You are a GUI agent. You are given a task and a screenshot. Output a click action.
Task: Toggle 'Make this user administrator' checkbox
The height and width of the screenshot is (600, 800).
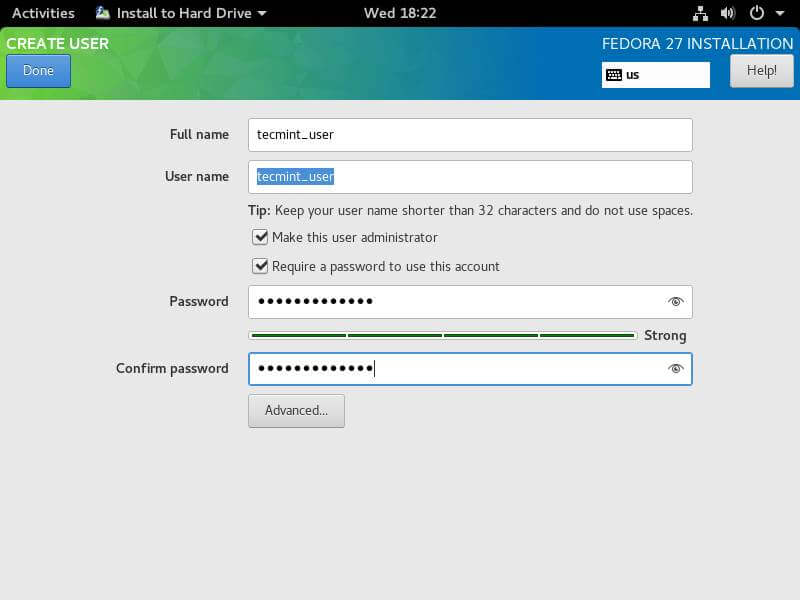[x=261, y=238]
